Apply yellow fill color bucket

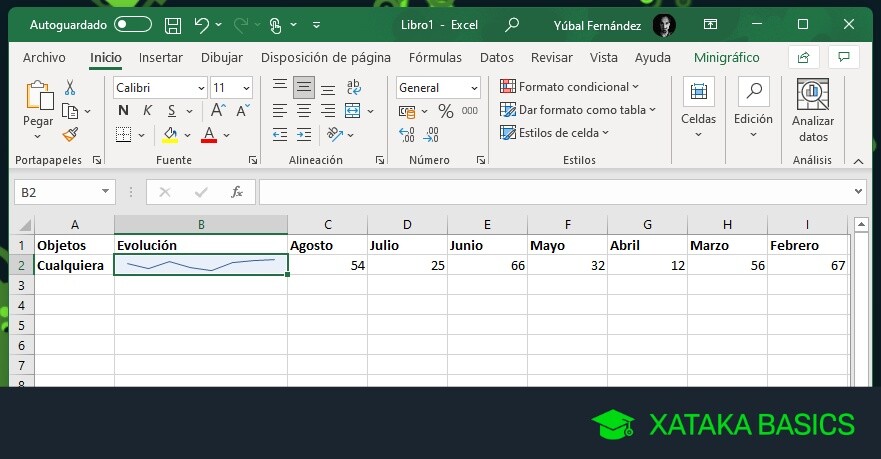[170, 135]
